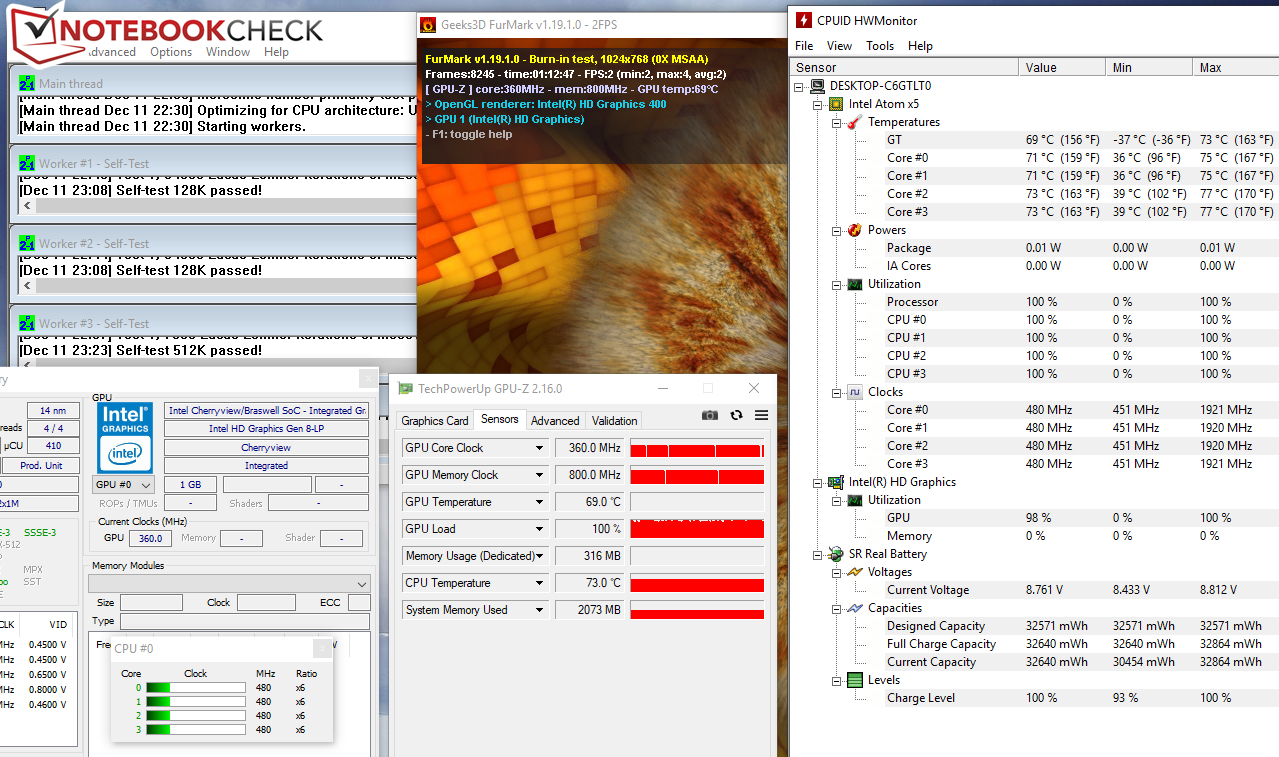Collapse the SR Real Battery node expander
This screenshot has width=1279, height=757.
click(x=818, y=554)
